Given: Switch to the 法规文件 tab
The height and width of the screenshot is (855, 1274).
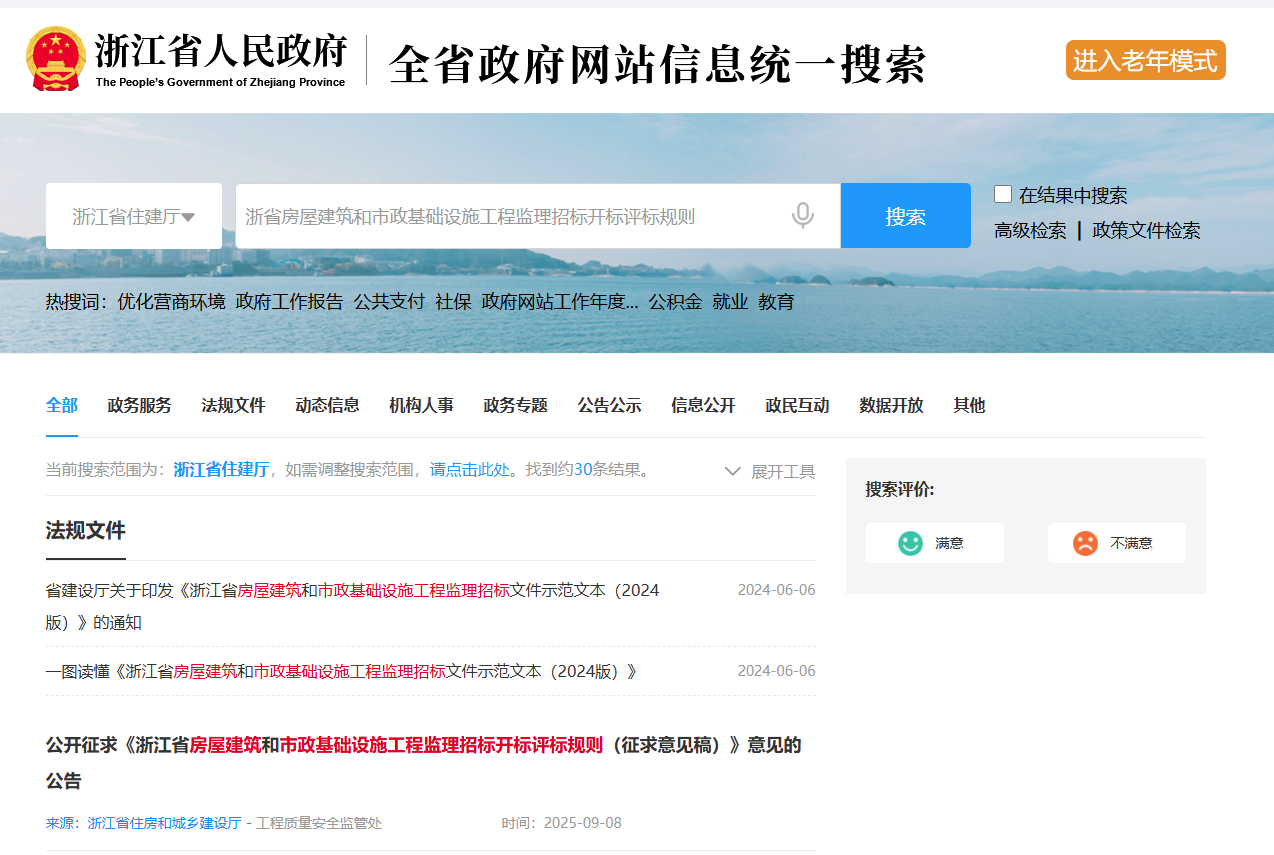Looking at the screenshot, I should [232, 405].
